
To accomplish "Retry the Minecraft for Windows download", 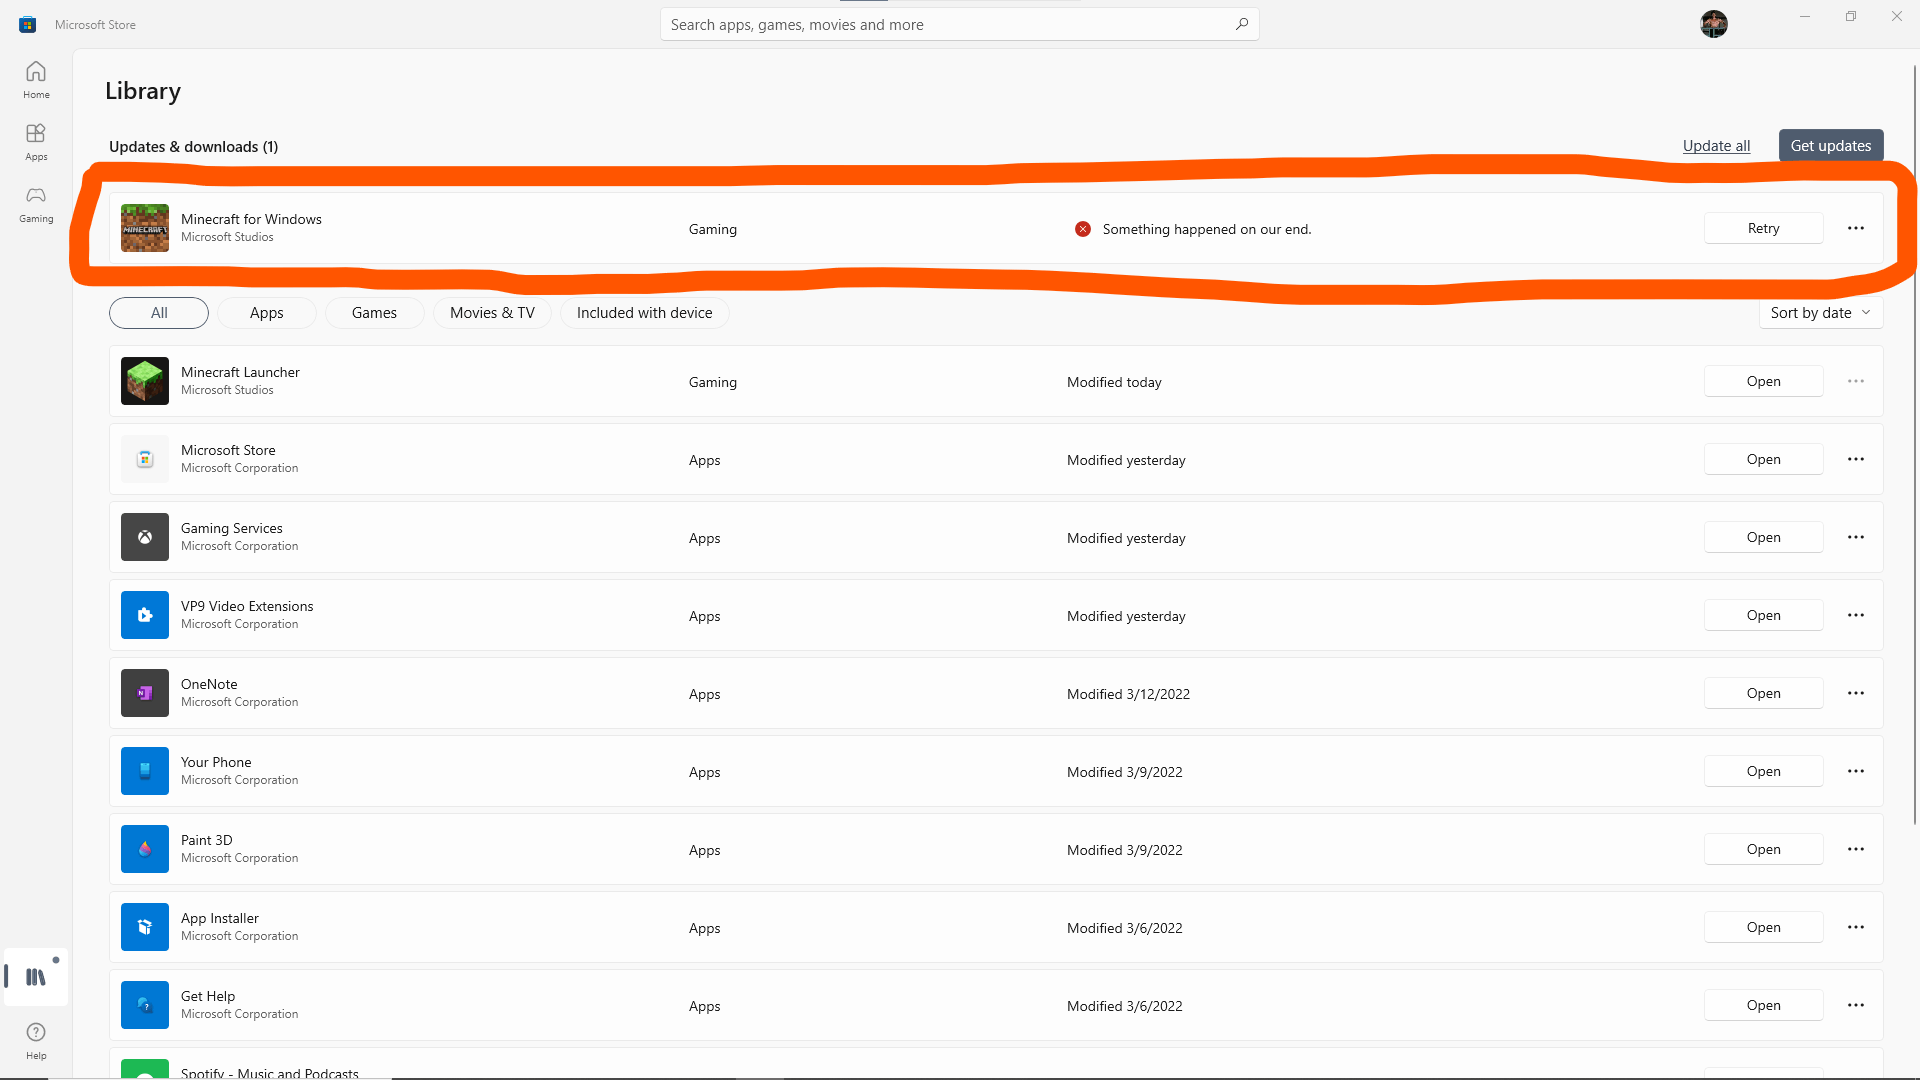I will point(1764,228).
